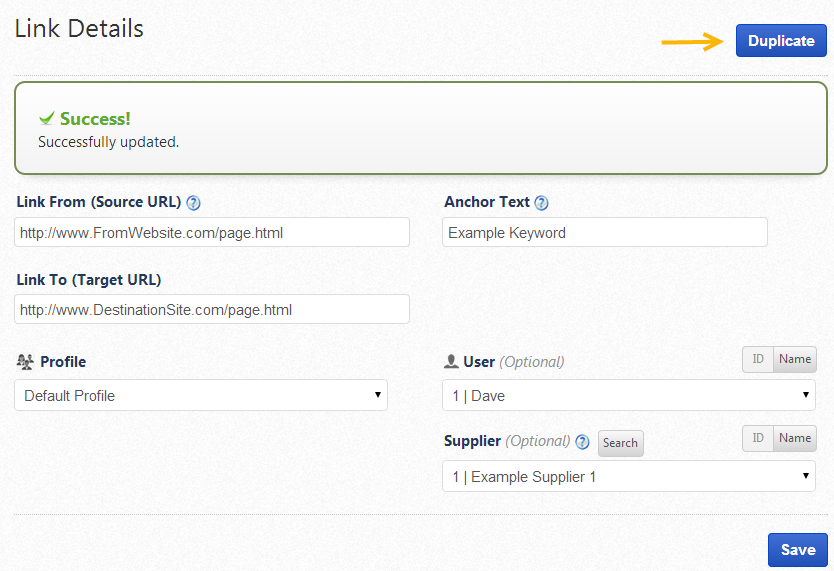Click help icon beside Link From label
The image size is (834, 571).
point(194,202)
